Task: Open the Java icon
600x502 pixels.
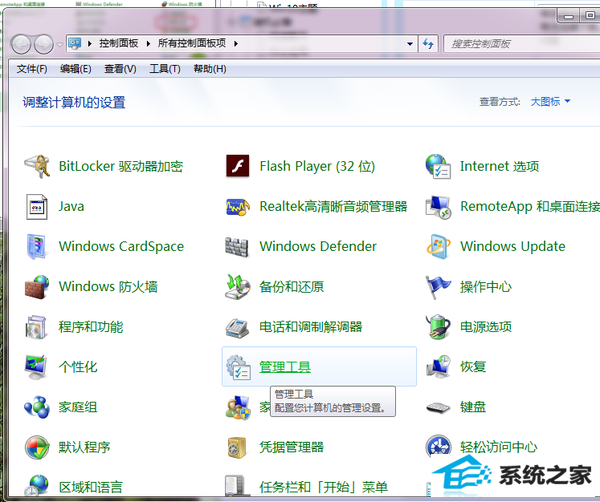Action: pos(37,207)
